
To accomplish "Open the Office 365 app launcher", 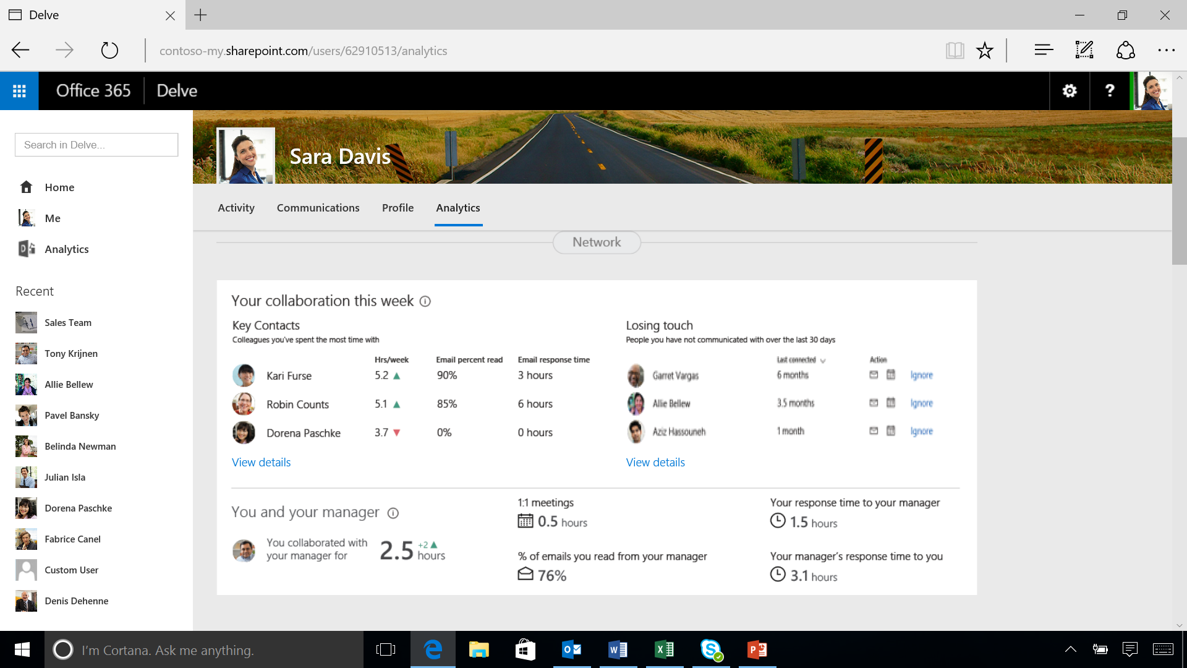I will 19,90.
